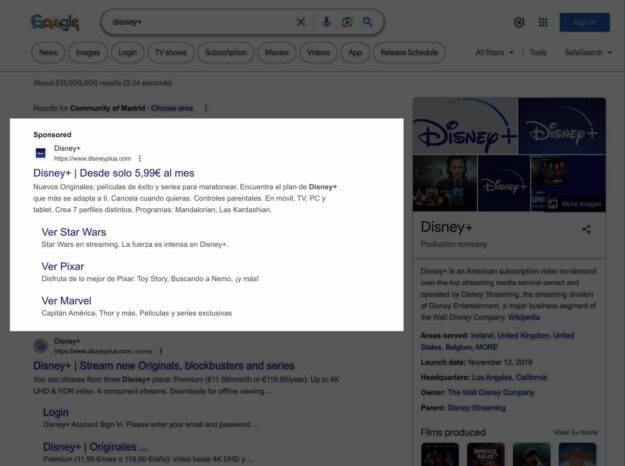
Task: Click the Disney+ favicon in the sponsored ad
Action: click(41, 153)
